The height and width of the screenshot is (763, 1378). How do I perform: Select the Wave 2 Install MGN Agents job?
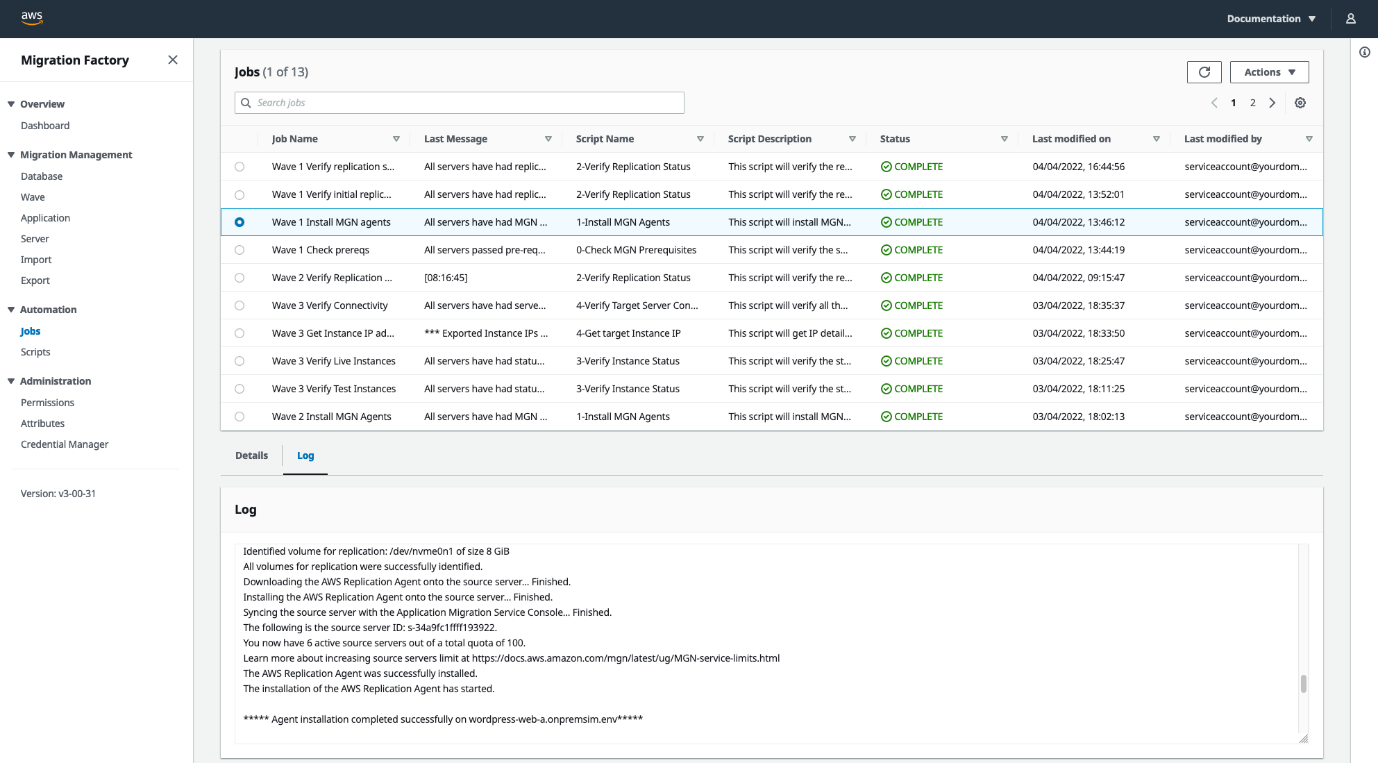click(x=239, y=416)
